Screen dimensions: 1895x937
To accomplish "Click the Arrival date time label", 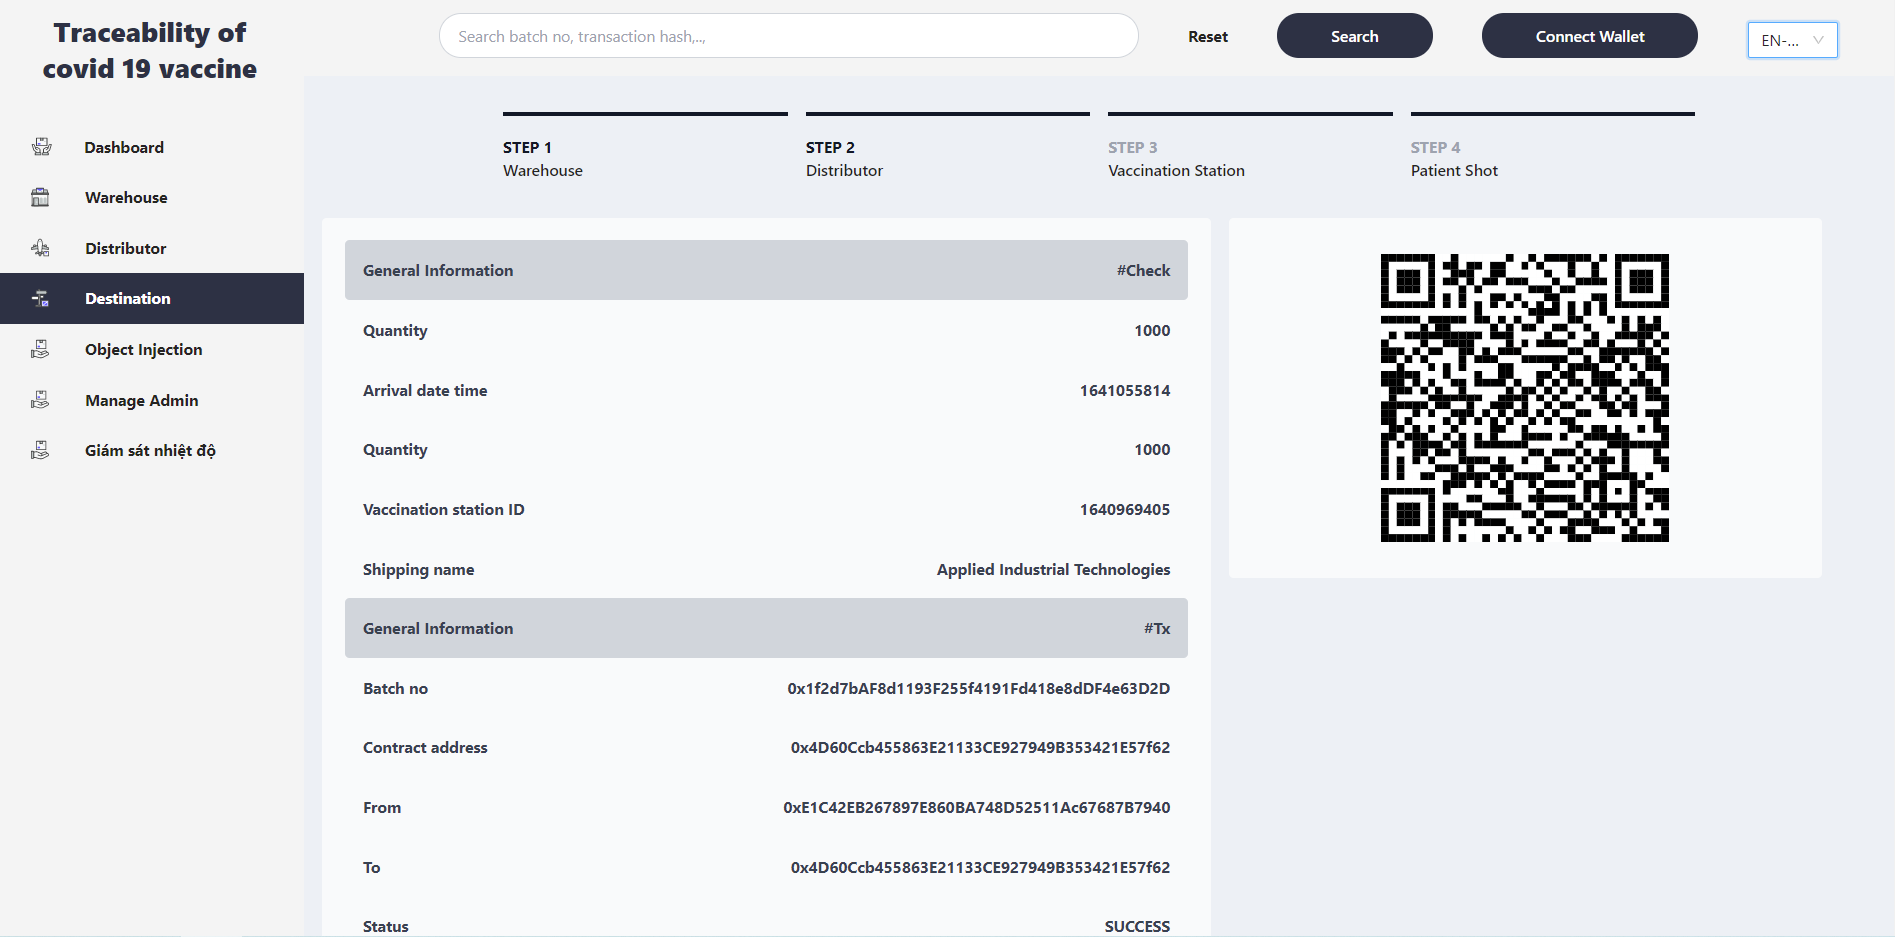I will tap(425, 390).
